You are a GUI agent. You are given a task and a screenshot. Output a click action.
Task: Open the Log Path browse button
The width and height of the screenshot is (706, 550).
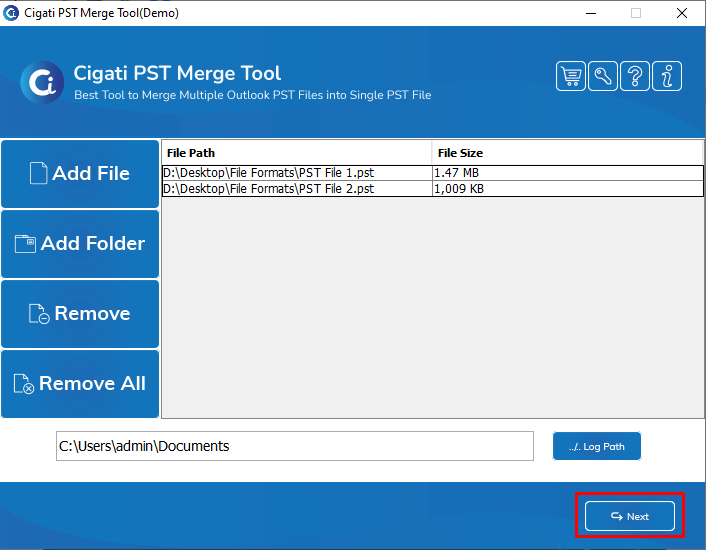(597, 446)
